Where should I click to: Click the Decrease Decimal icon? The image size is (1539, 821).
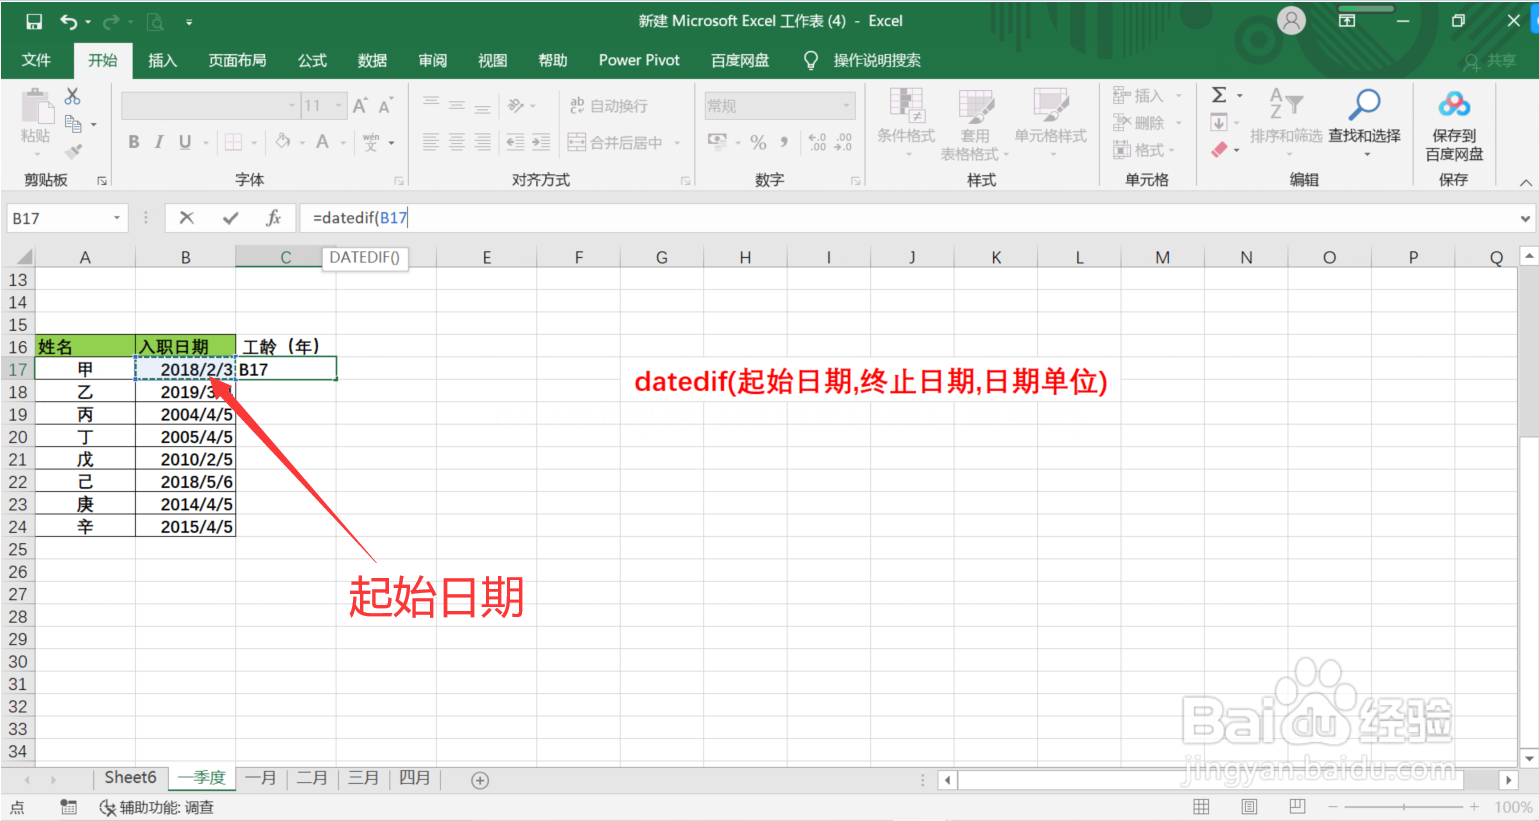(x=843, y=142)
